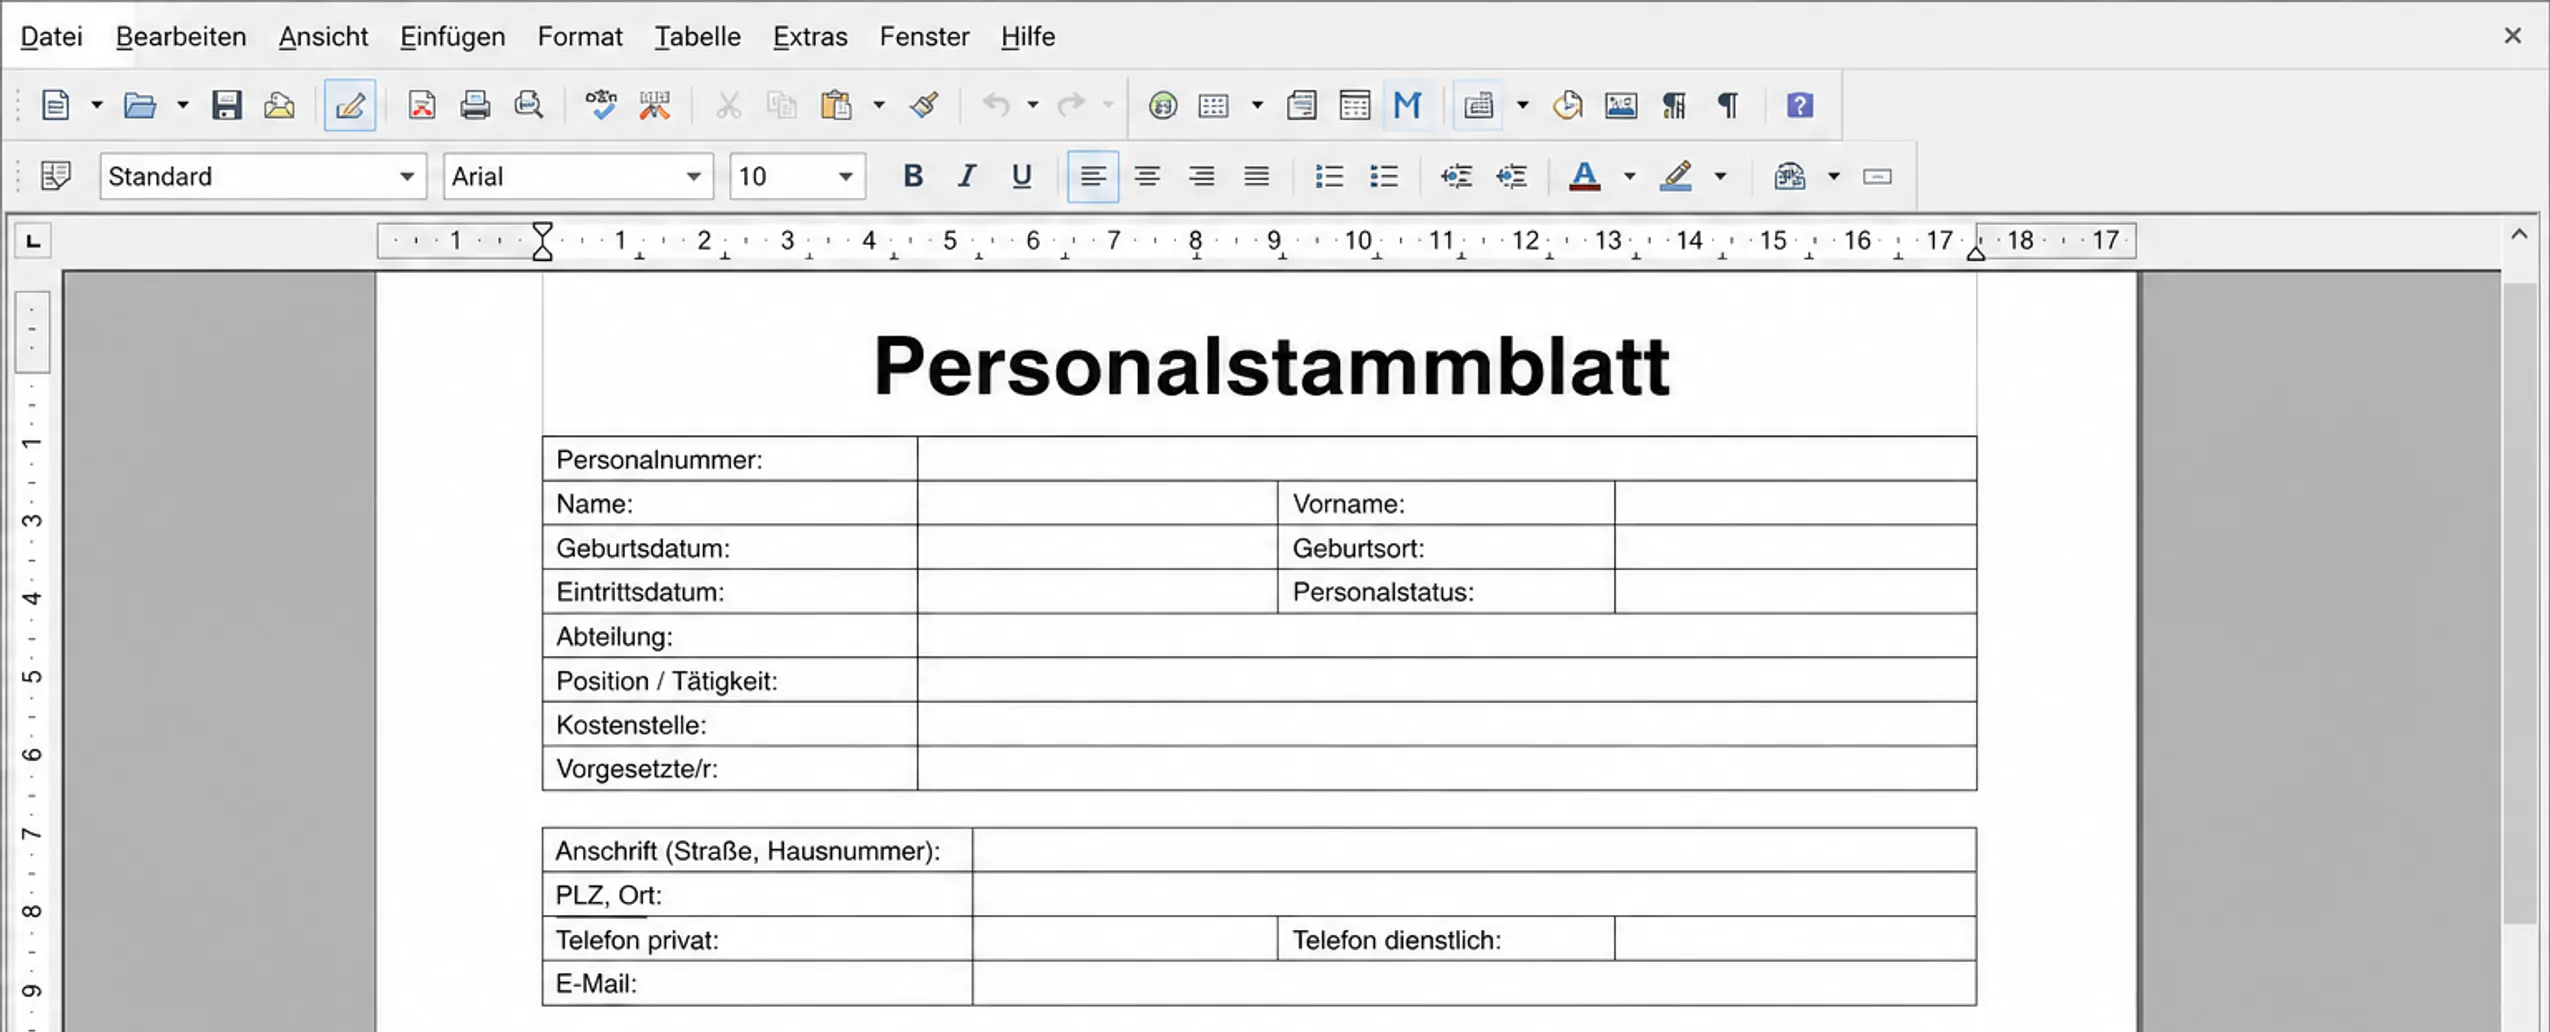Toggle numbered list
The width and height of the screenshot is (2550, 1032).
tap(1329, 177)
